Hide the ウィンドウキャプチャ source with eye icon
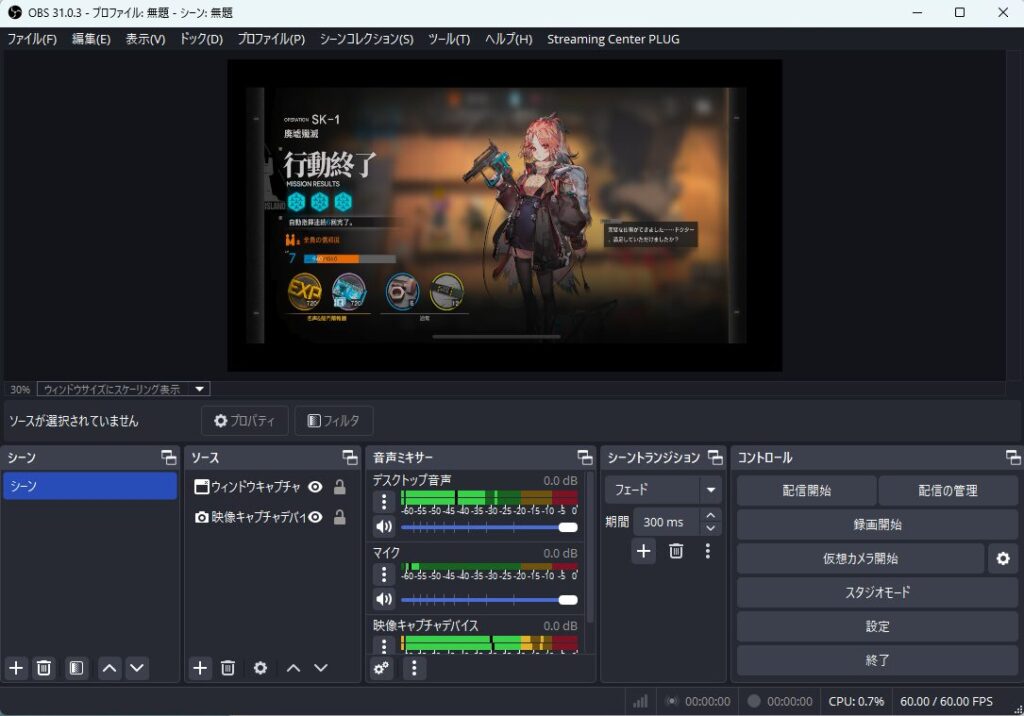This screenshot has width=1024, height=716. pyautogui.click(x=315, y=487)
